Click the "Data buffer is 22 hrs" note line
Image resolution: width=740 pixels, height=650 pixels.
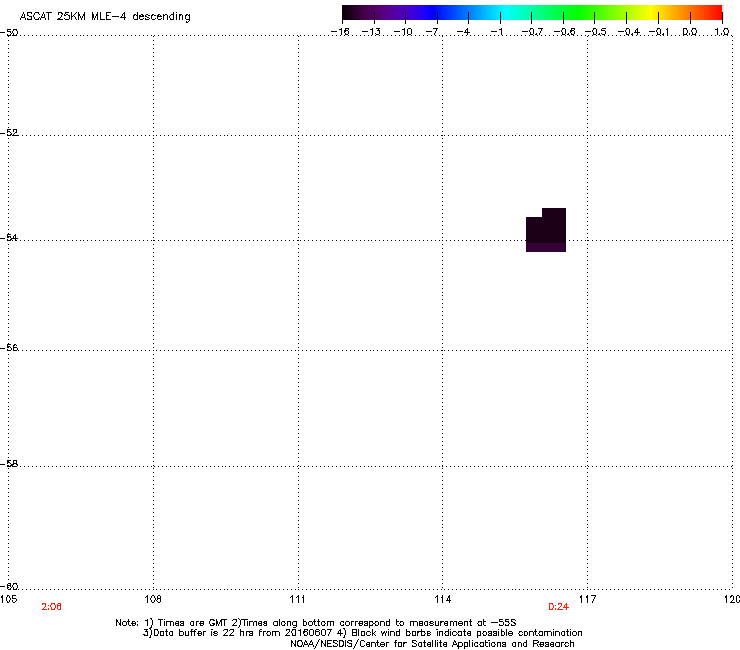[362, 633]
